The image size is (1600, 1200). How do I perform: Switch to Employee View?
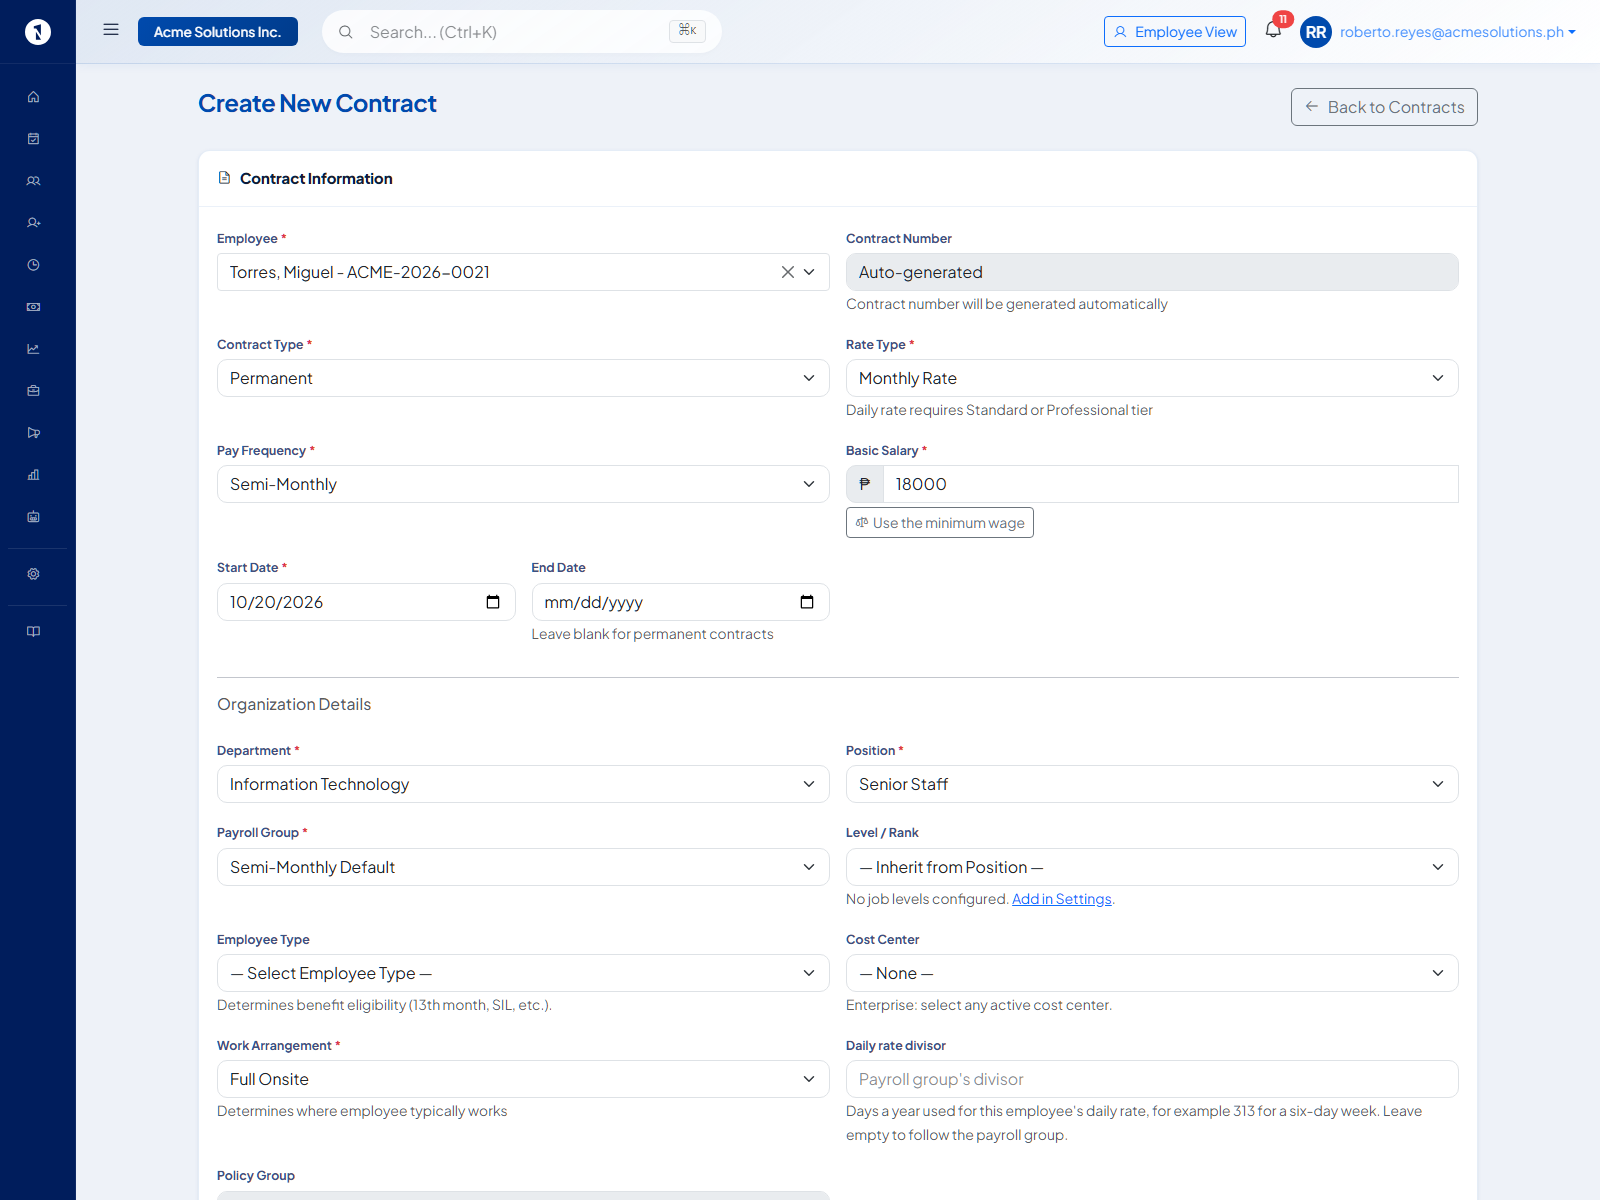click(x=1175, y=32)
